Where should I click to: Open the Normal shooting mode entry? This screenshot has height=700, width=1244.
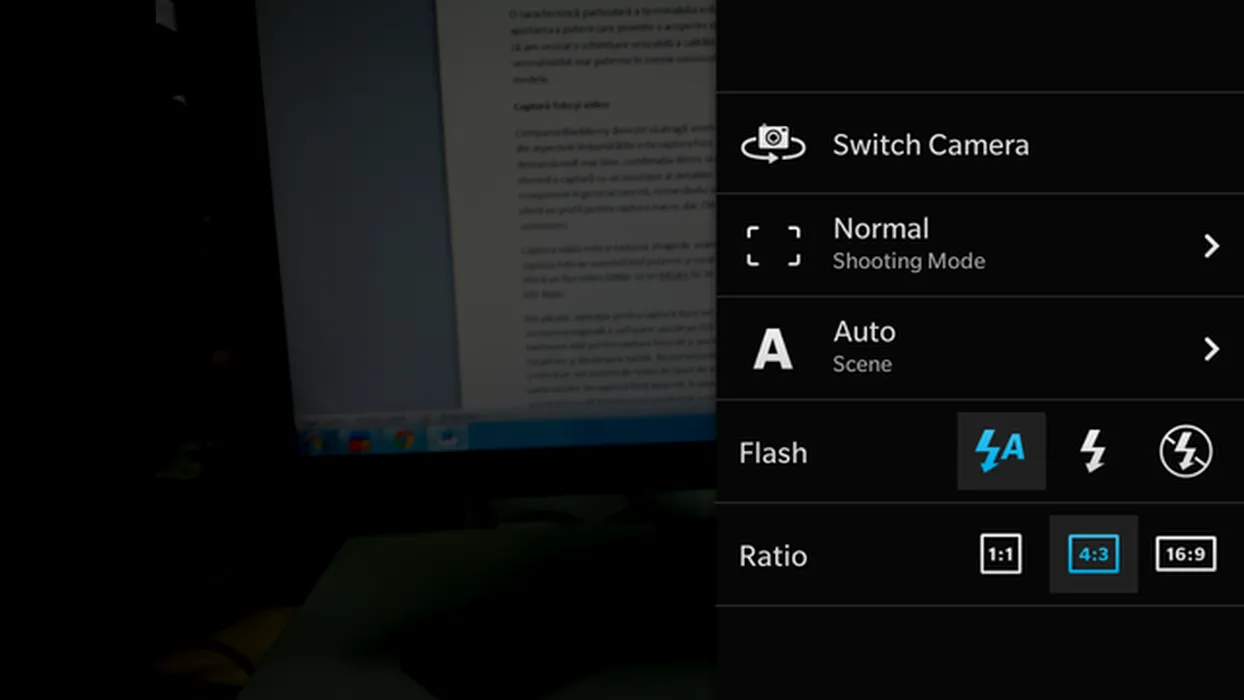point(881,229)
